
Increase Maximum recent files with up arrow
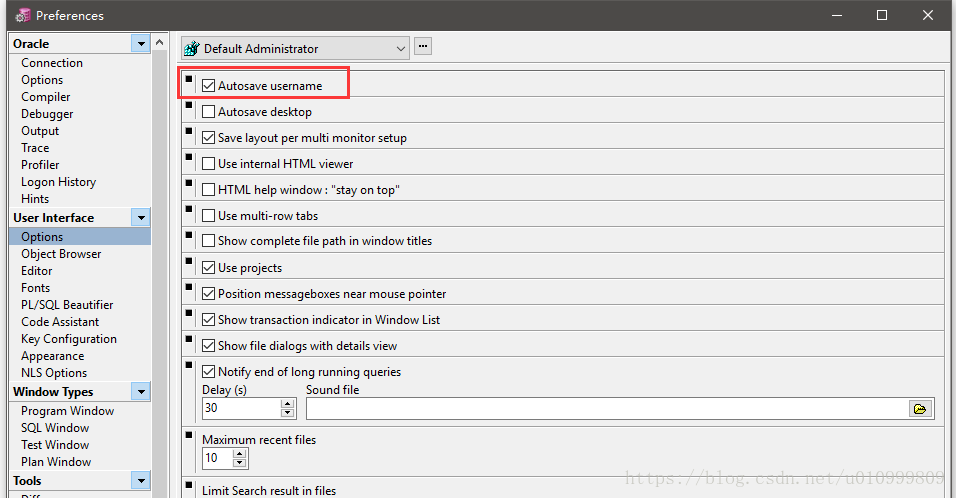click(x=240, y=454)
